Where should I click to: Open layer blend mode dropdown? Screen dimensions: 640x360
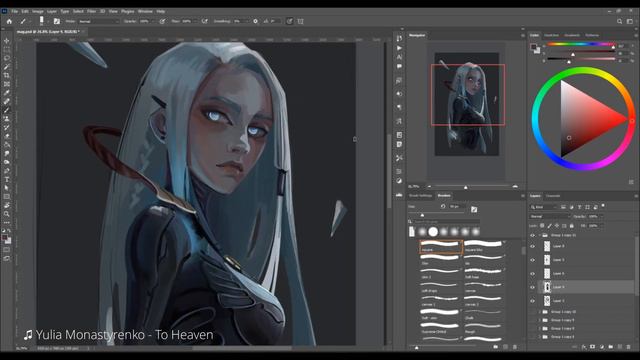pos(549,216)
